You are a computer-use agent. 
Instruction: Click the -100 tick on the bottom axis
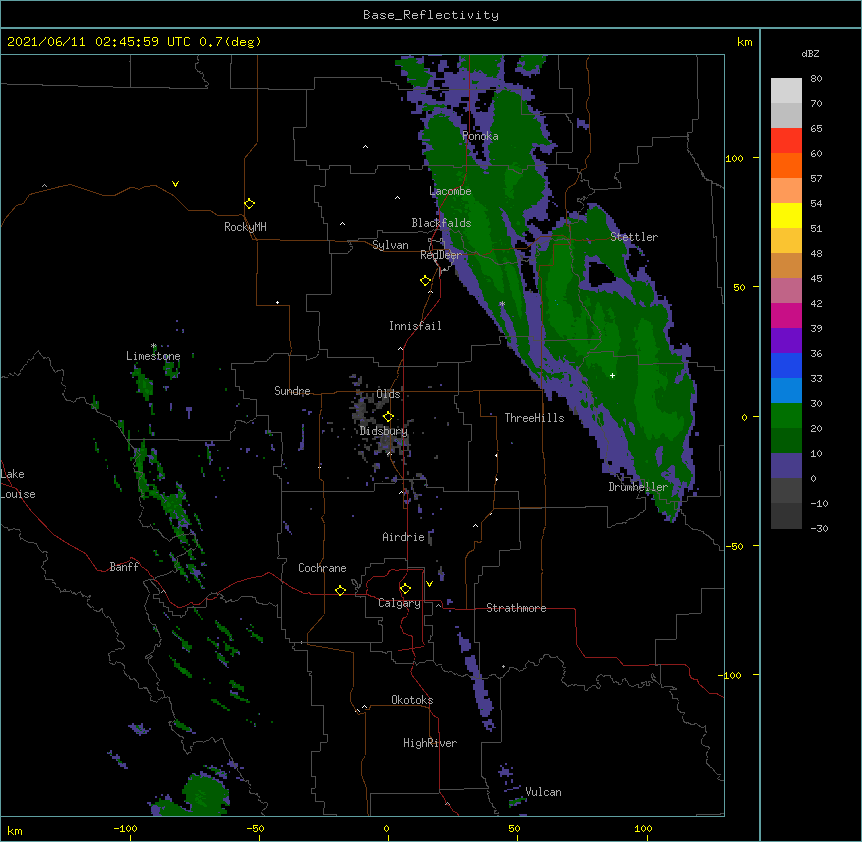click(125, 828)
